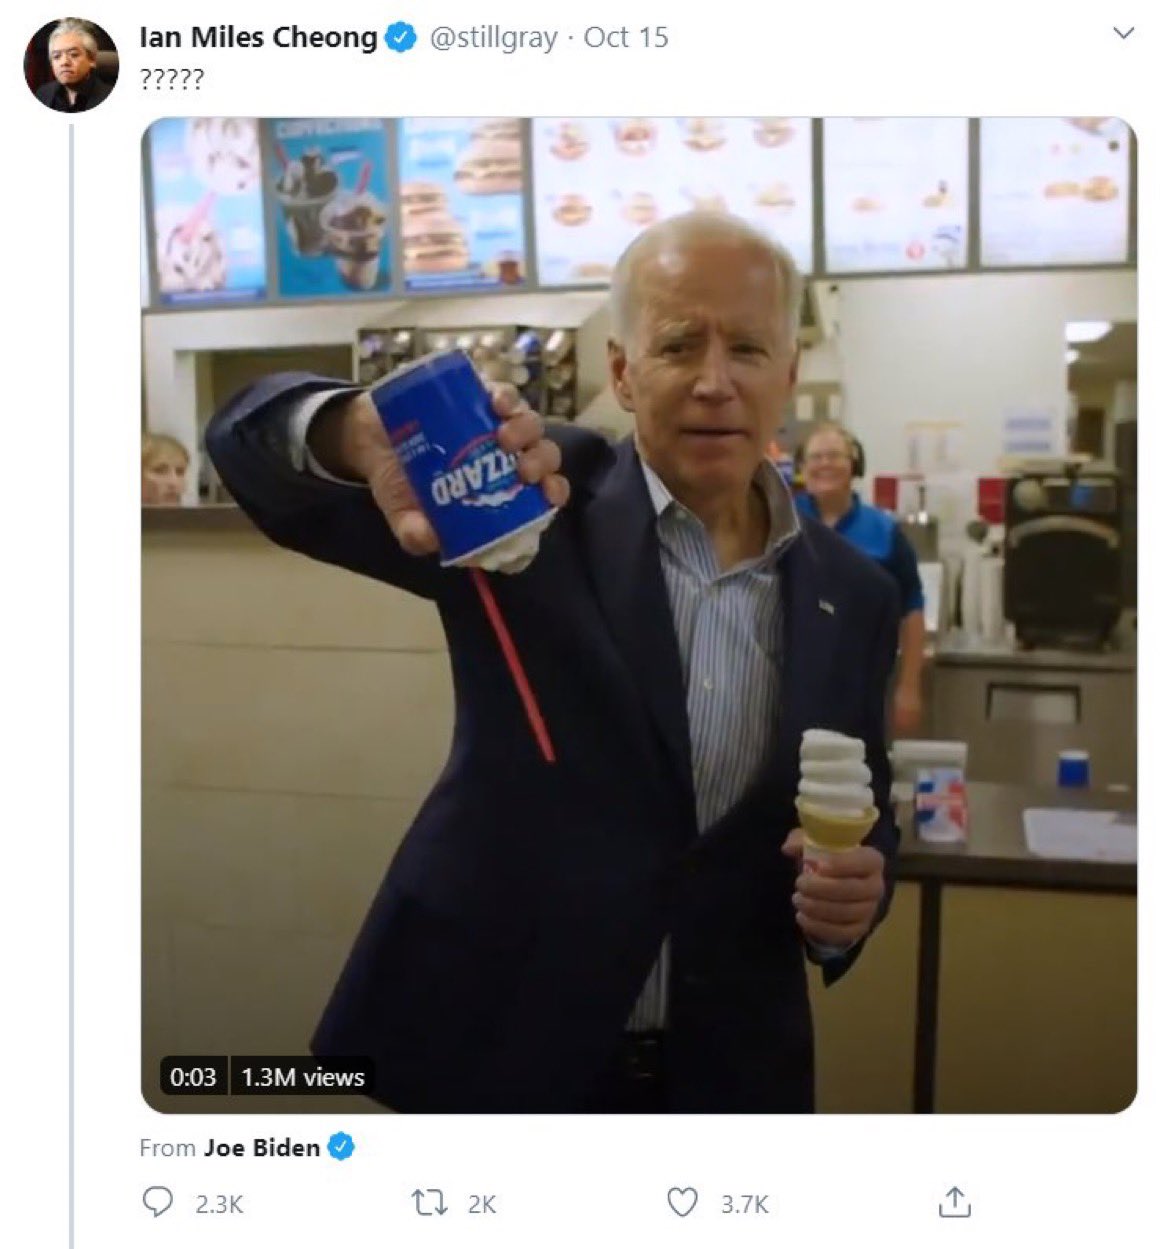
Task: Reply to the tweet via speech bubble icon
Action: click(x=157, y=1202)
